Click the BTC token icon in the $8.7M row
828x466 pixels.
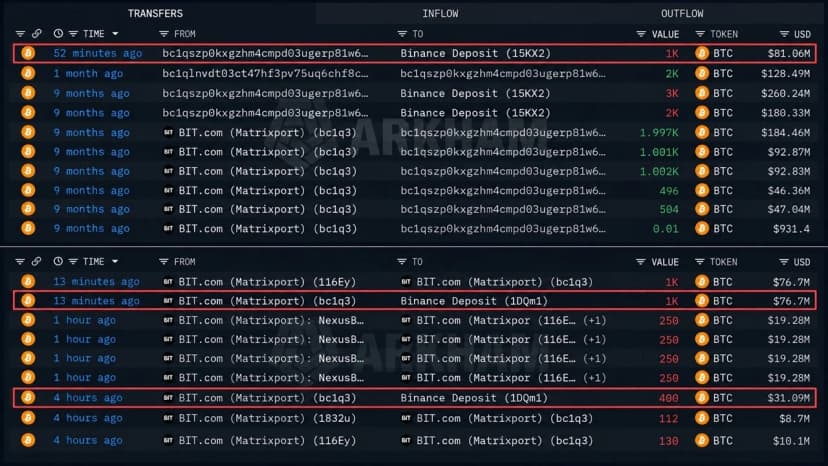702,418
